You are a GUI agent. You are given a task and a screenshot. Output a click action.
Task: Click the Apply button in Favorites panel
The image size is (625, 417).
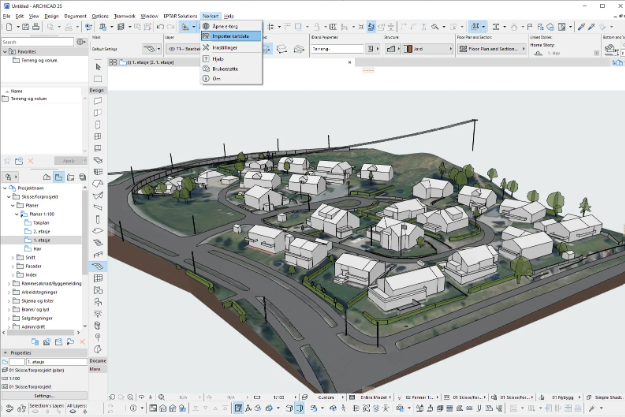[68, 160]
